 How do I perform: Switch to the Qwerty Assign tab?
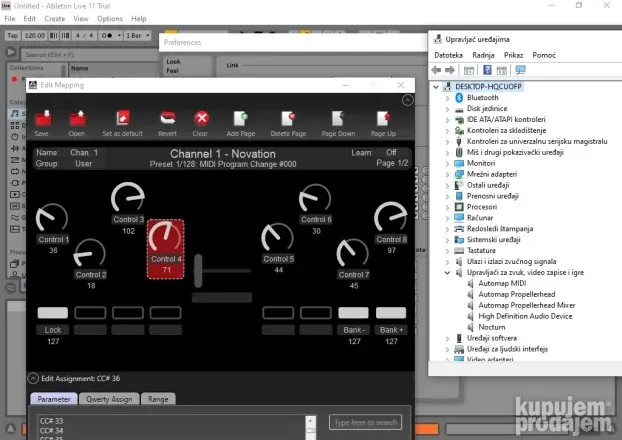click(109, 399)
